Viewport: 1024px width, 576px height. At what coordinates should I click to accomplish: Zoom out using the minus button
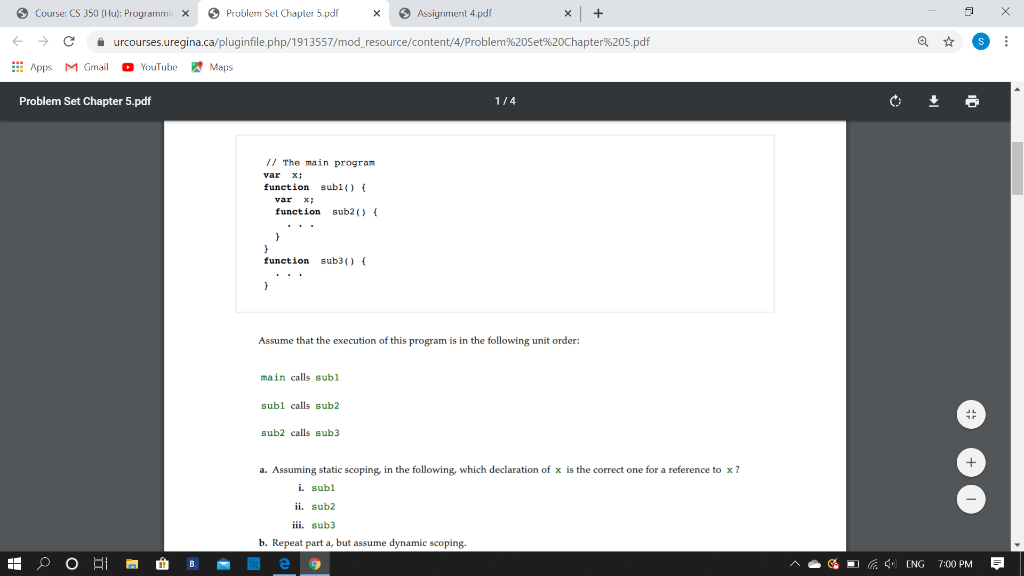click(x=970, y=498)
